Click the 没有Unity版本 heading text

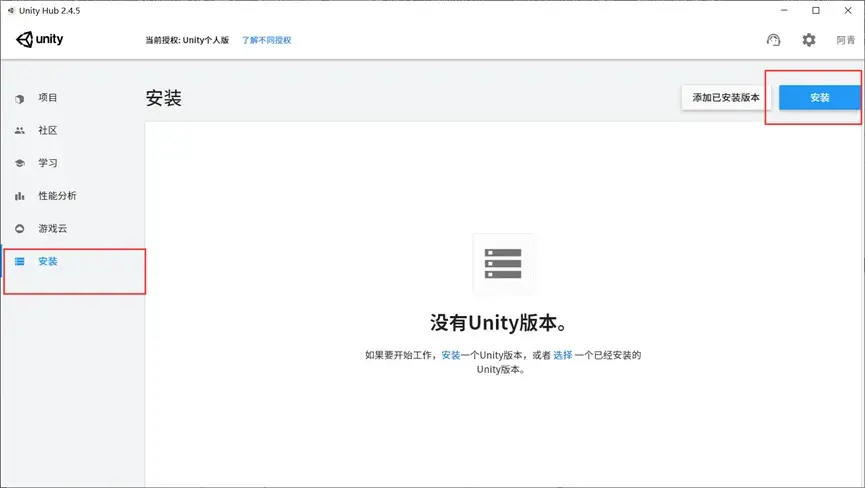(x=499, y=323)
